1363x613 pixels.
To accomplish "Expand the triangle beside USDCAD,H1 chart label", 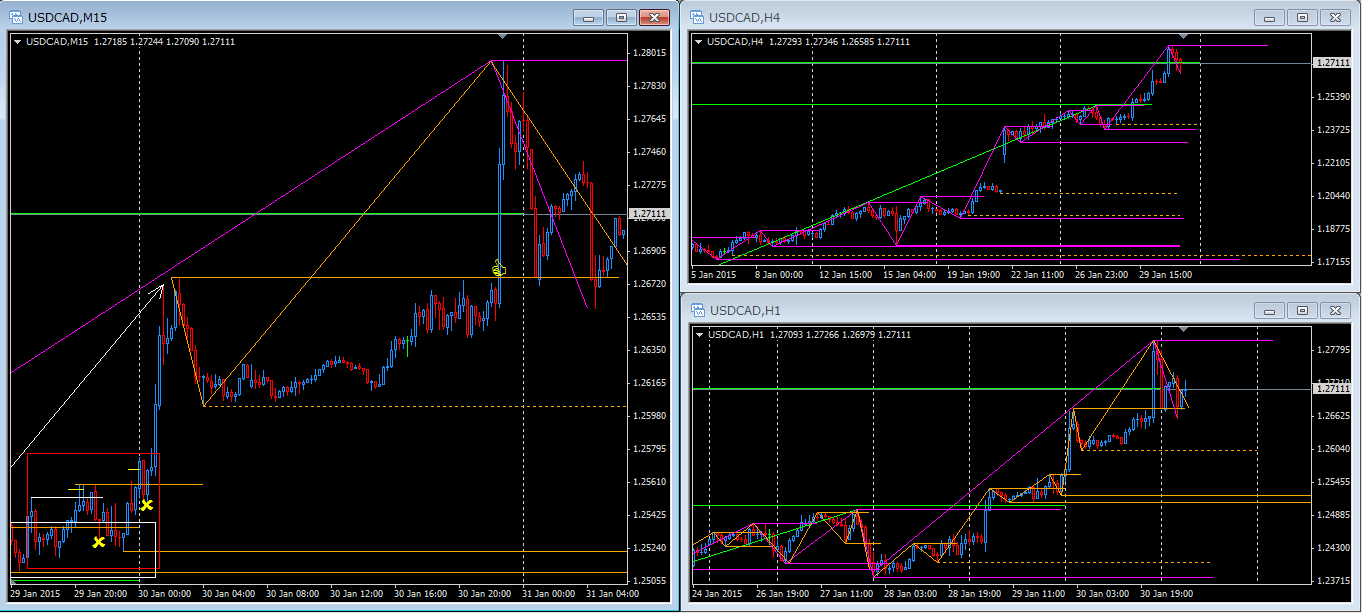I will click(x=699, y=334).
